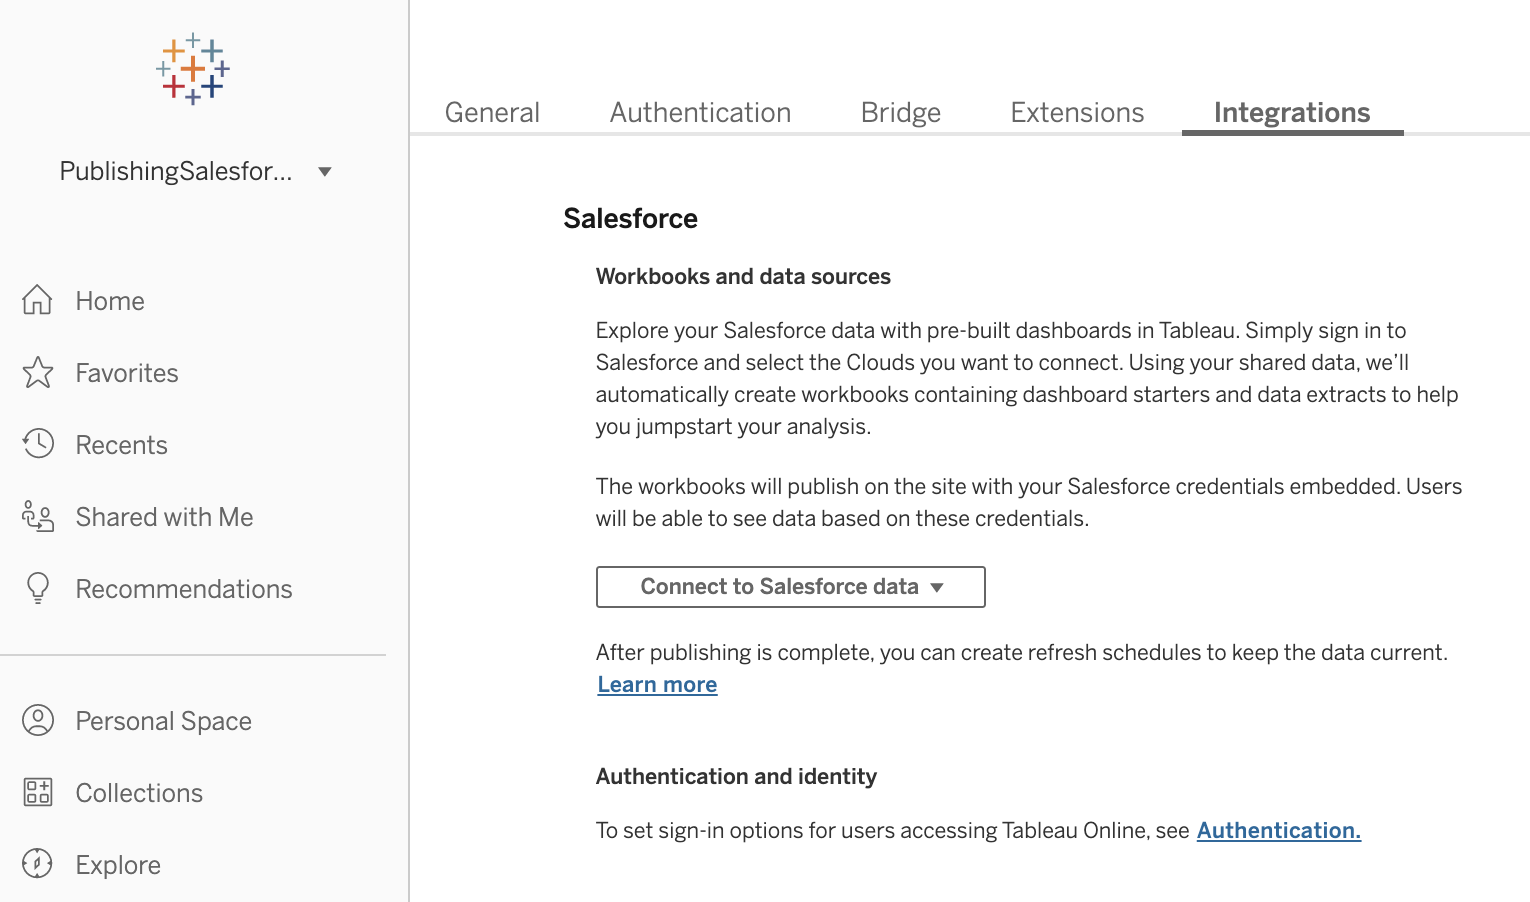Open the Authentication link in identity section
This screenshot has width=1530, height=902.
[x=1278, y=831]
